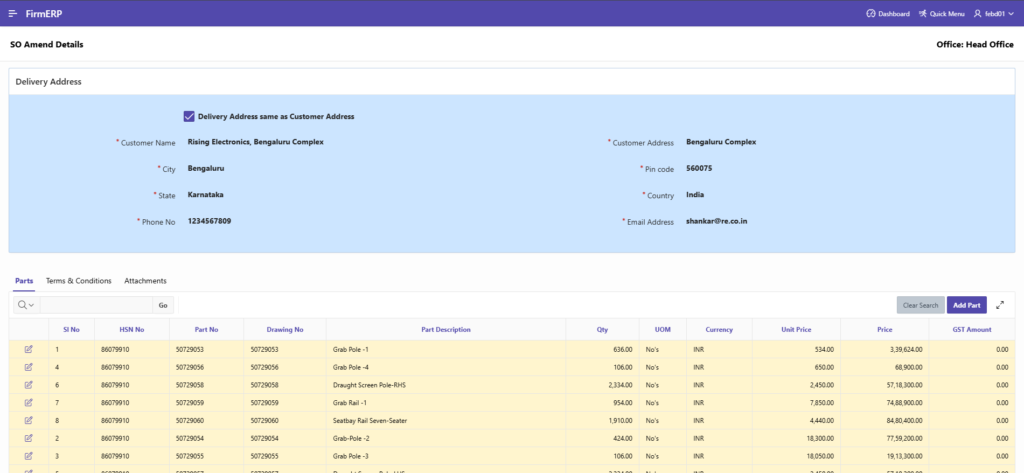This screenshot has width=1024, height=473.
Task: Switch to the Terms & Conditions tab
Action: point(79,281)
